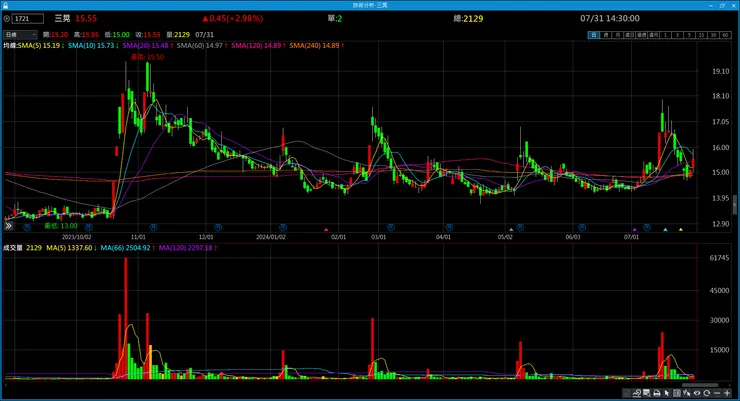740x401 pixels.
Task: Click the cyan triangle marker after 07/01
Action: tap(665, 230)
